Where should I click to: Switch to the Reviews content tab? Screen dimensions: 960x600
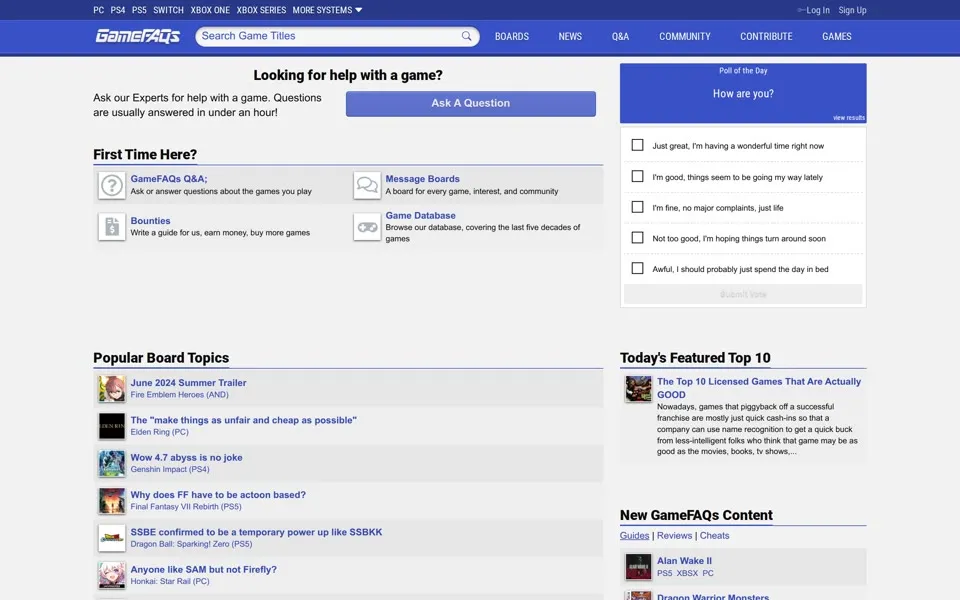click(674, 535)
